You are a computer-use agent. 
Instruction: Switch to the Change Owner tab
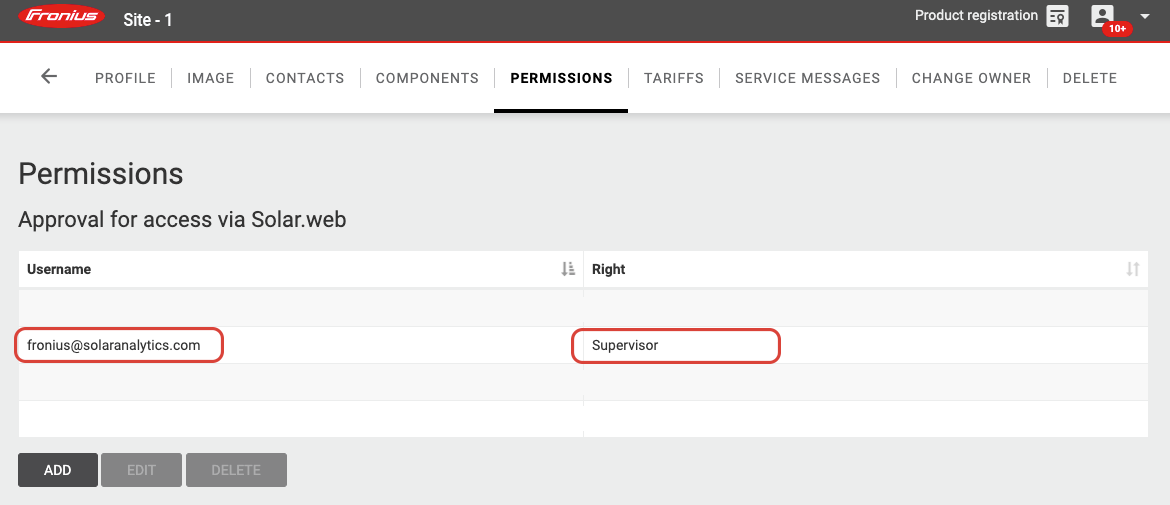[972, 78]
